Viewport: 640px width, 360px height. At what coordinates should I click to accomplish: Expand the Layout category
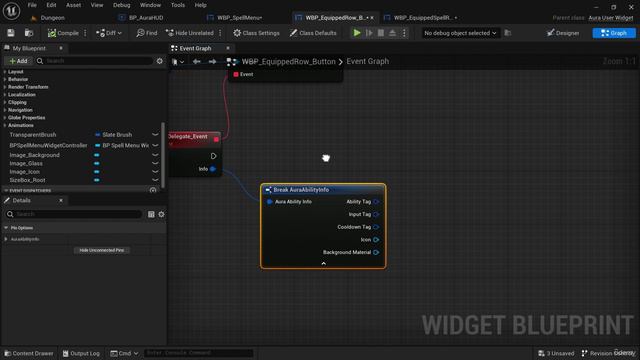[5, 72]
